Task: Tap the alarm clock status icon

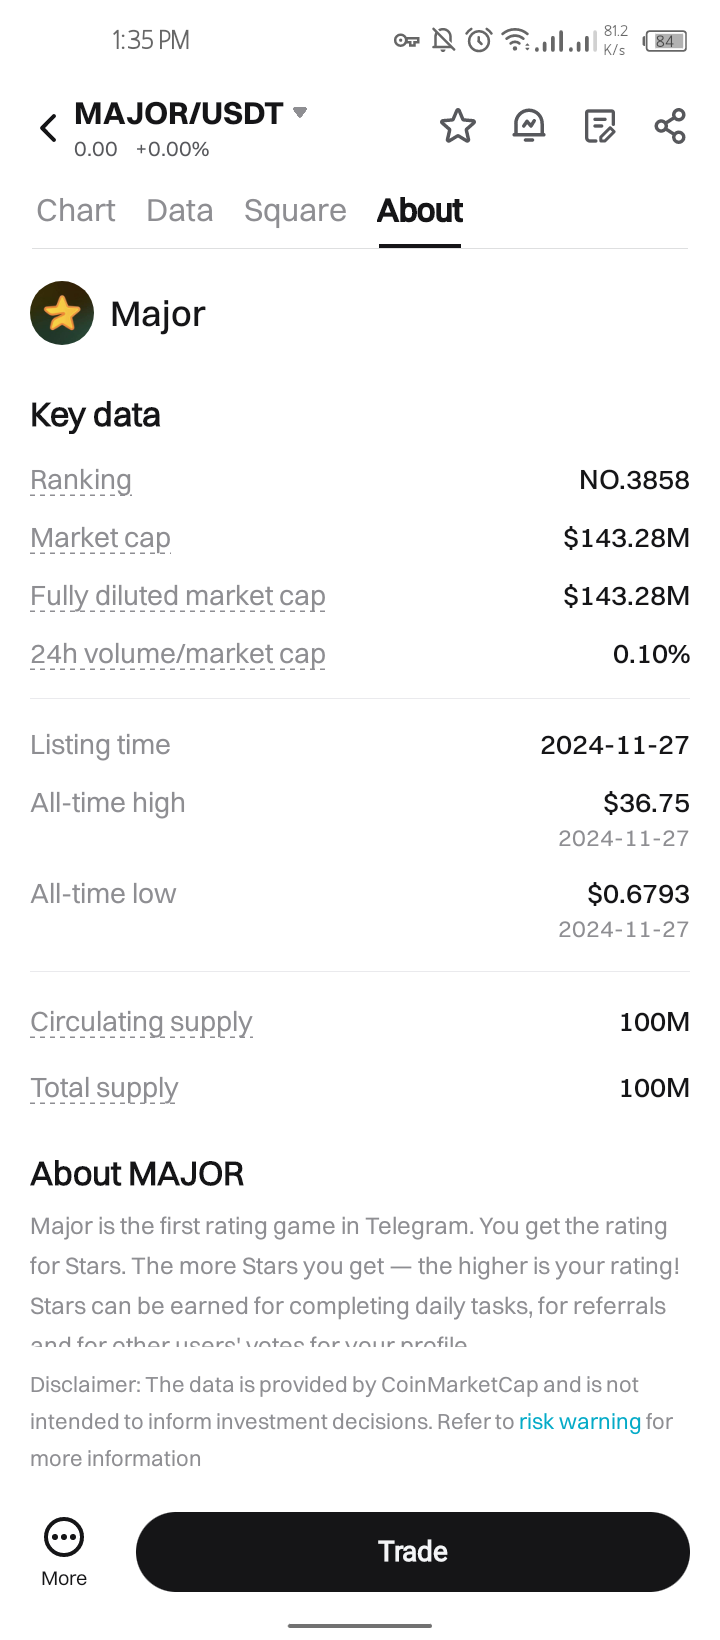Action: coord(480,40)
